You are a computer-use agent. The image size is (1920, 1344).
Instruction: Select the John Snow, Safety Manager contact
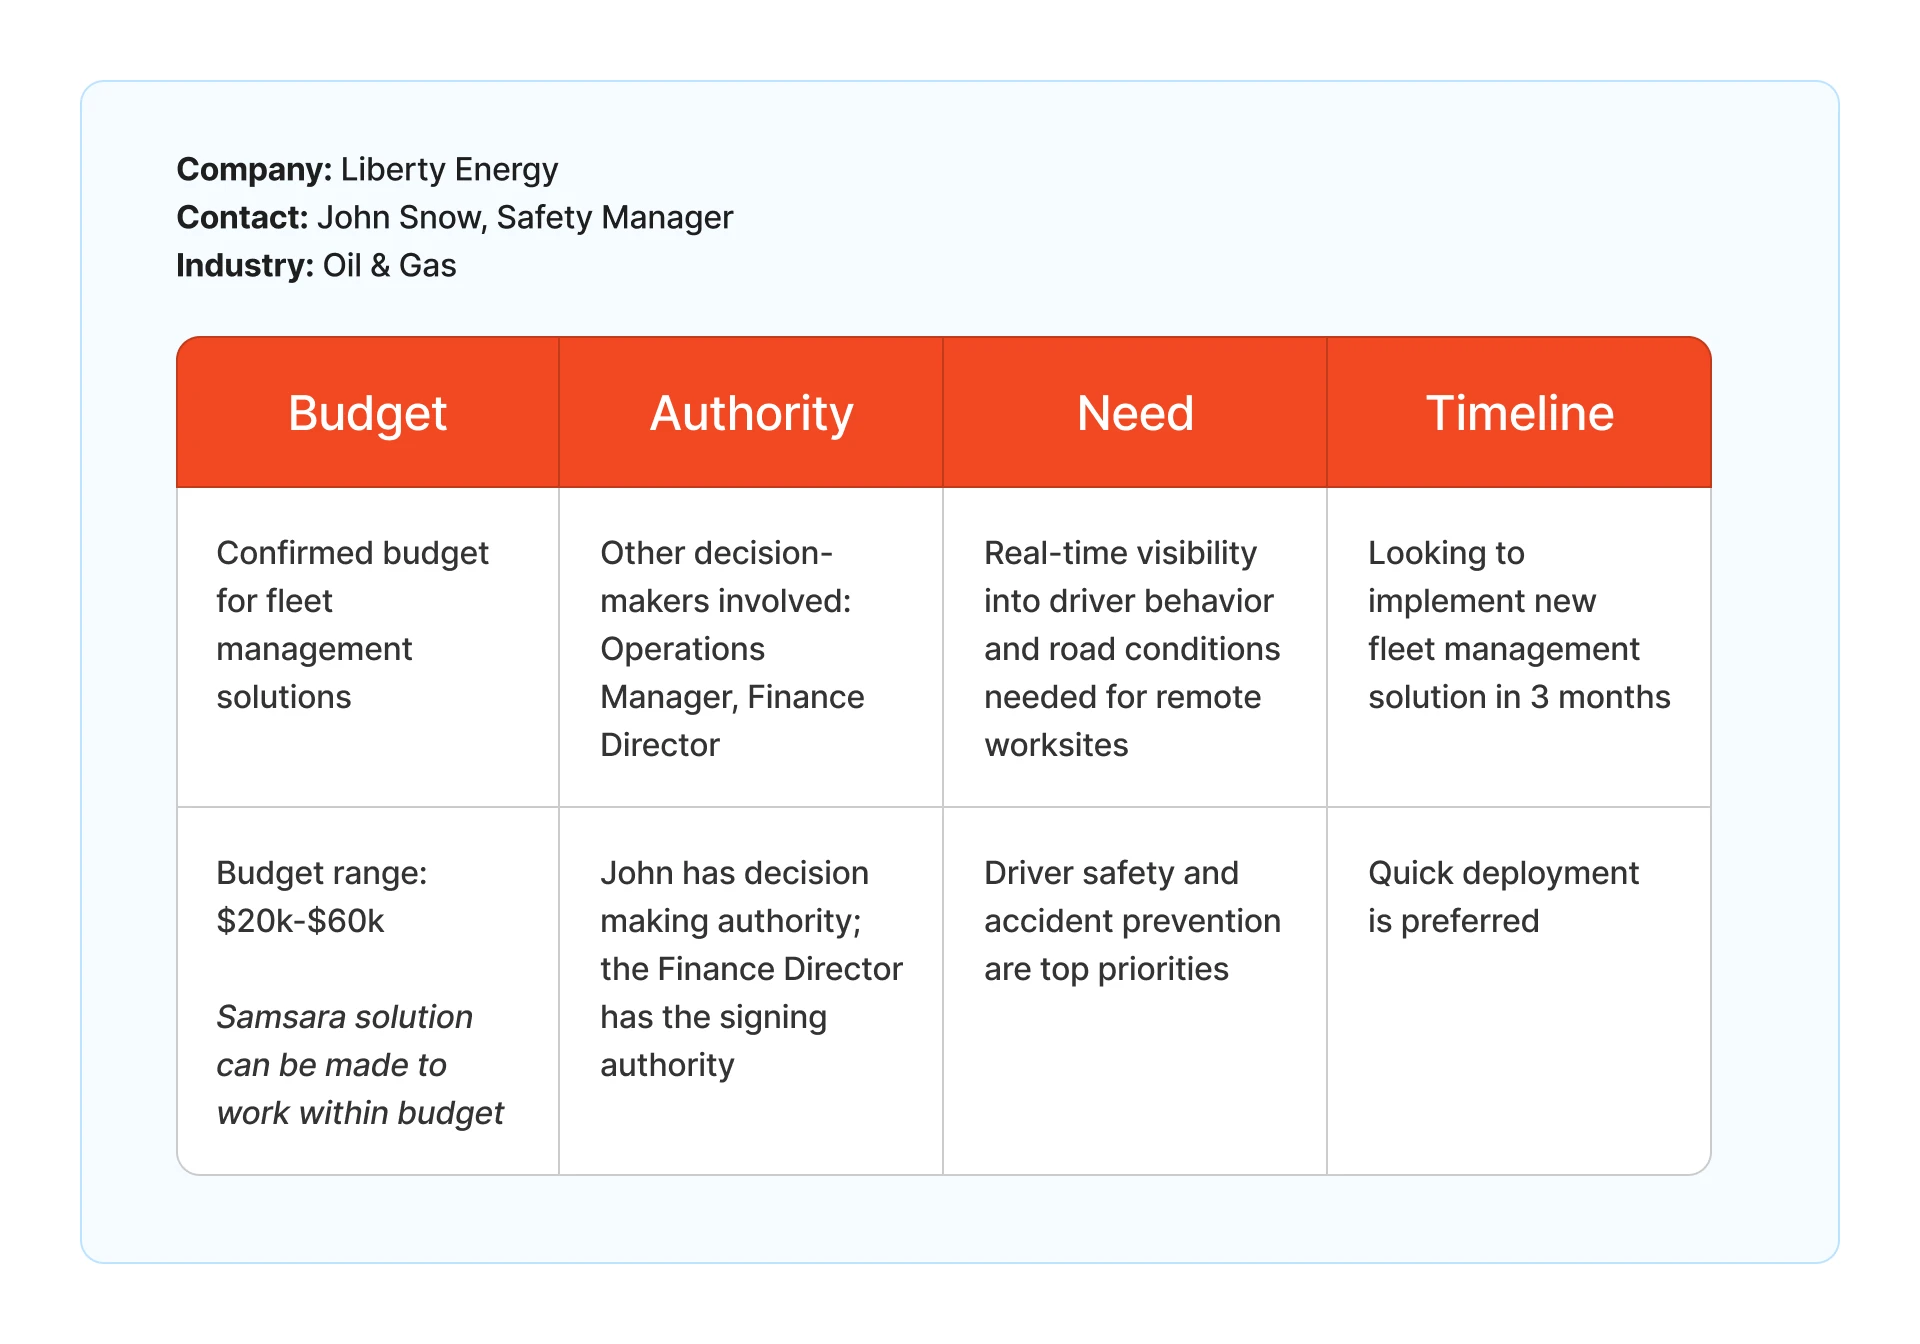[525, 218]
